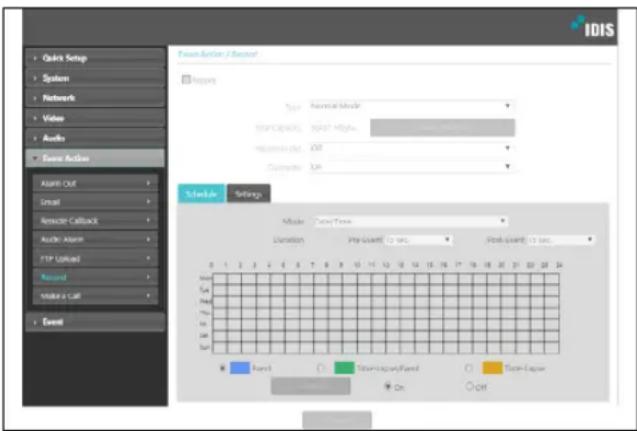Click the last schedule cell in the Sun row
Viewport: 637px width, 431px height.
click(x=552, y=348)
